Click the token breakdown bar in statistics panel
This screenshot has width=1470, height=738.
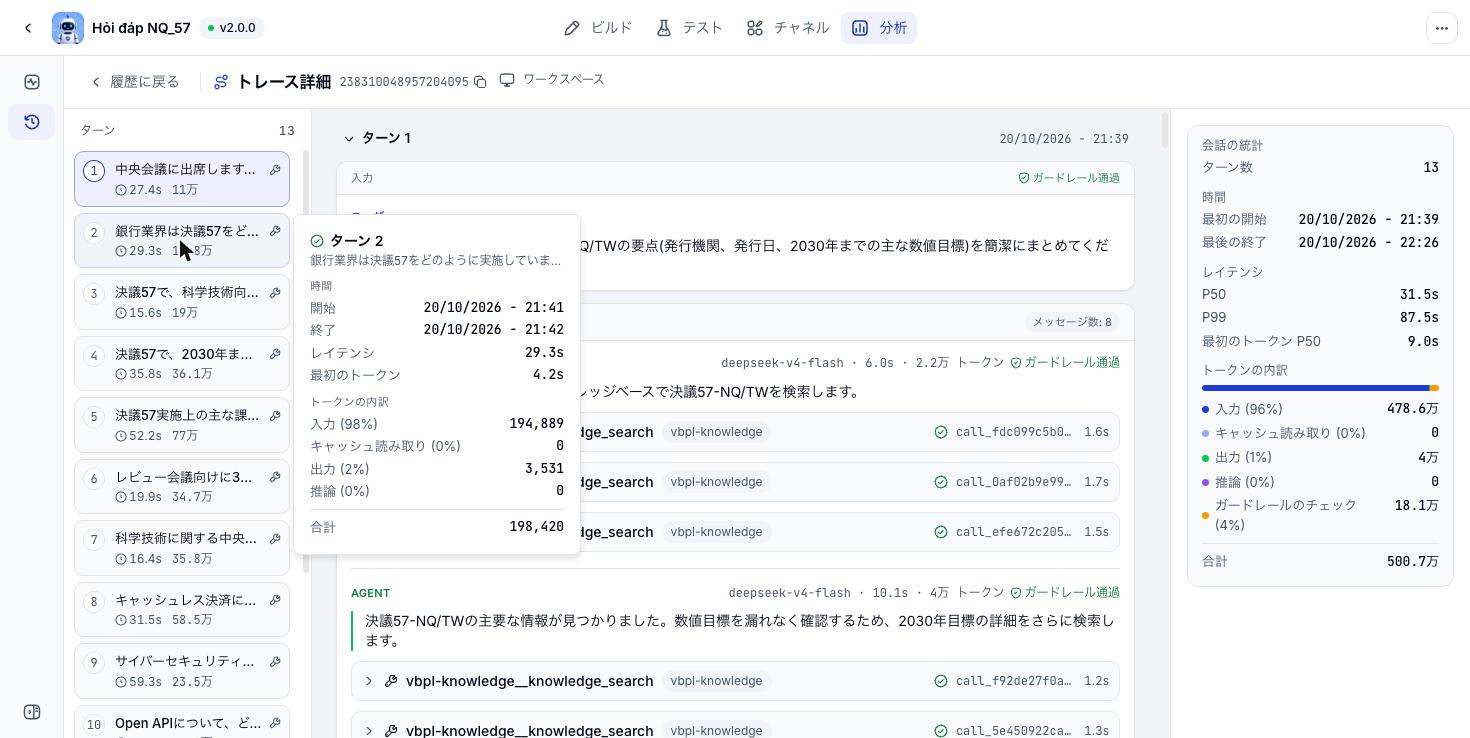(x=1320, y=388)
